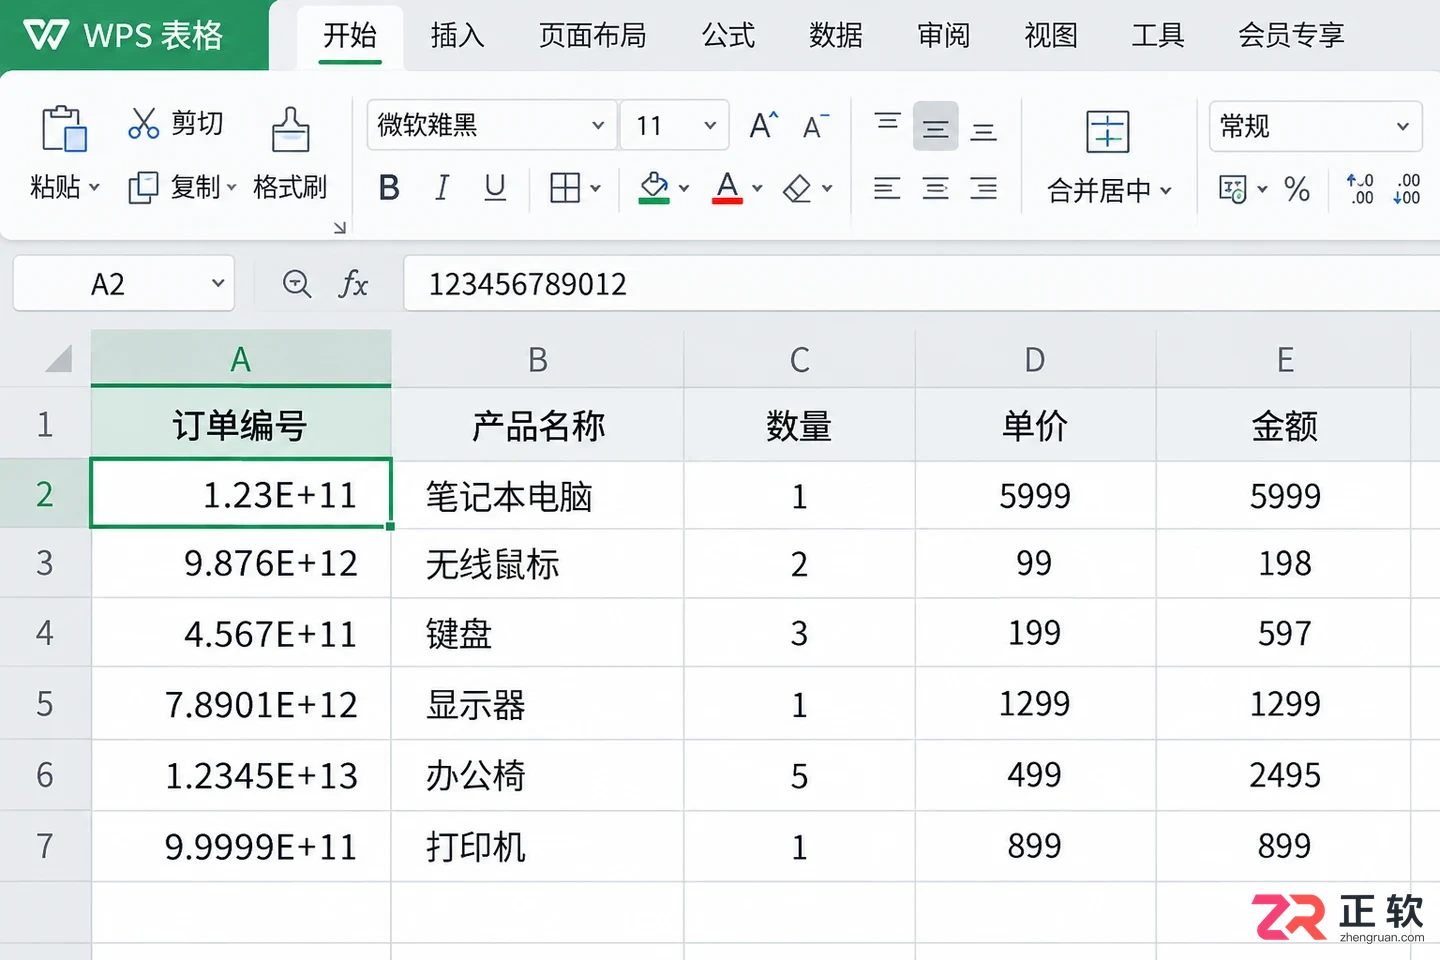
Task: Click the red font color A
Action: (x=727, y=187)
